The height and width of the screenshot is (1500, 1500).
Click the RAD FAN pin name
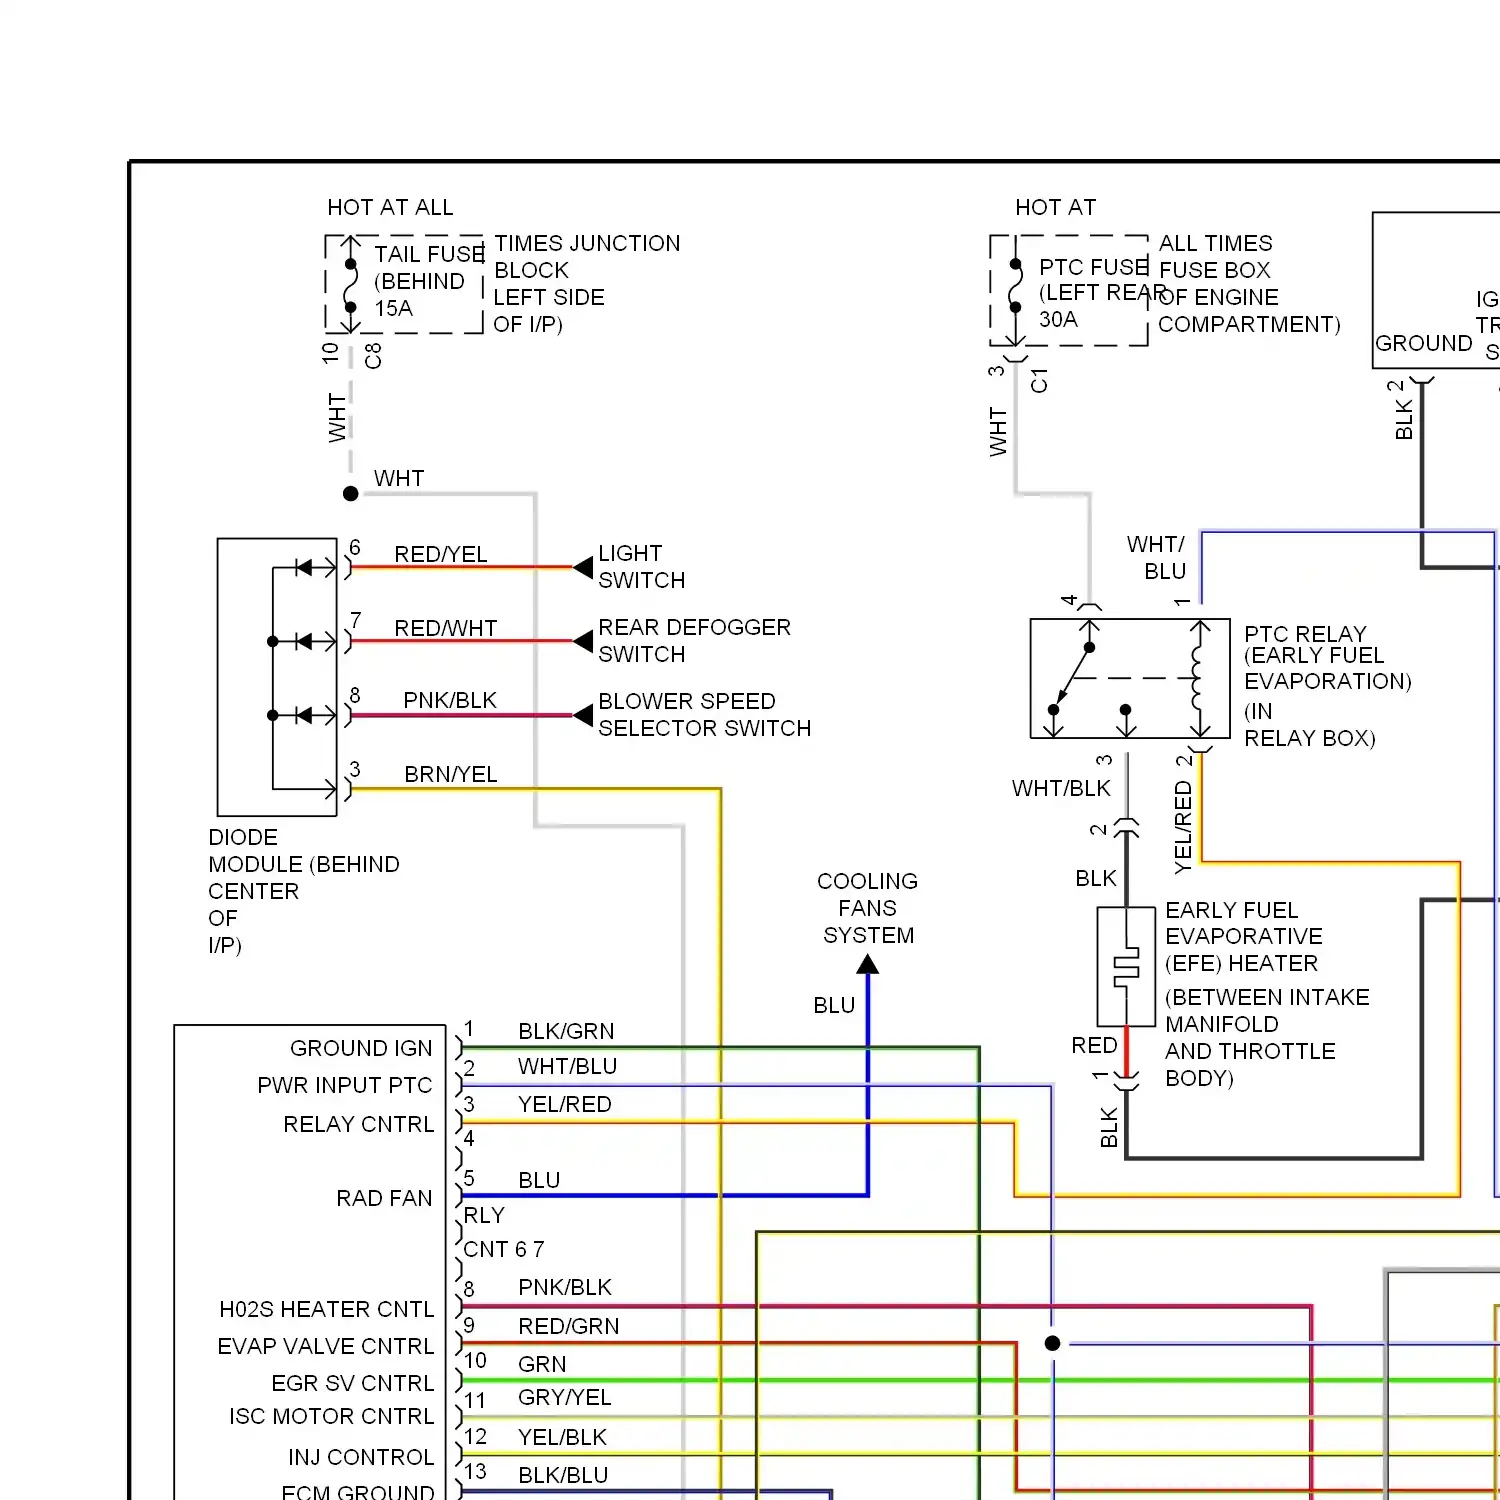384,1198
